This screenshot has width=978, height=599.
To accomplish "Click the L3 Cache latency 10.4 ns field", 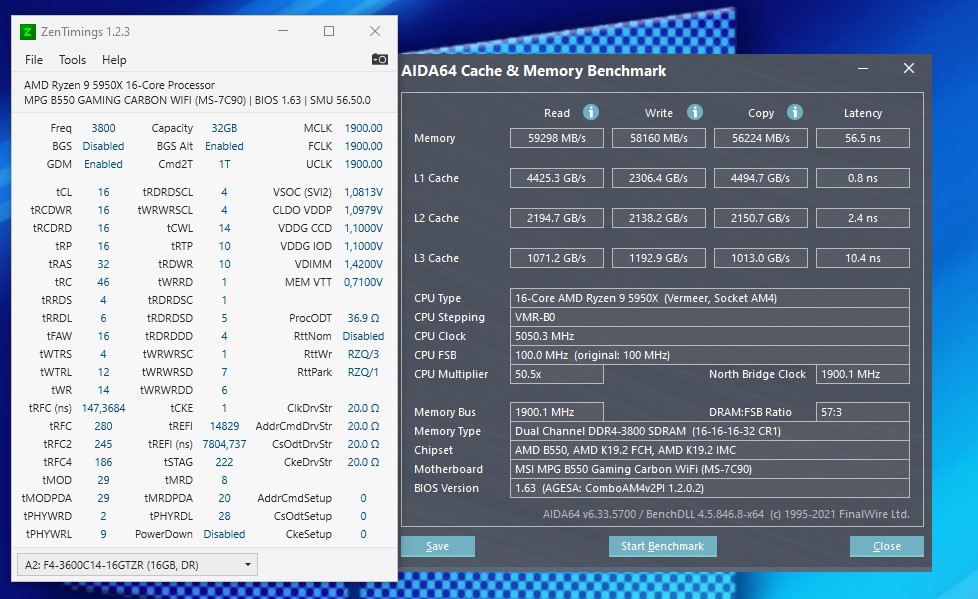I will click(x=863, y=258).
